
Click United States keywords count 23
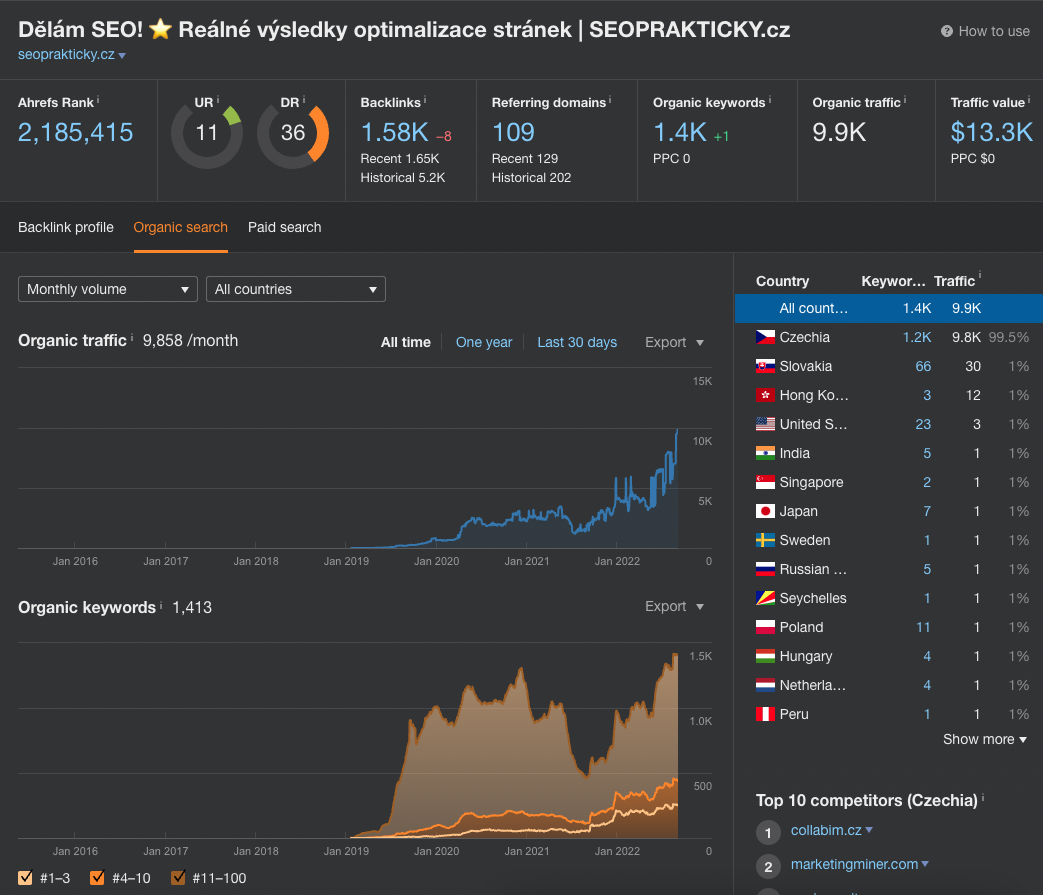point(923,424)
